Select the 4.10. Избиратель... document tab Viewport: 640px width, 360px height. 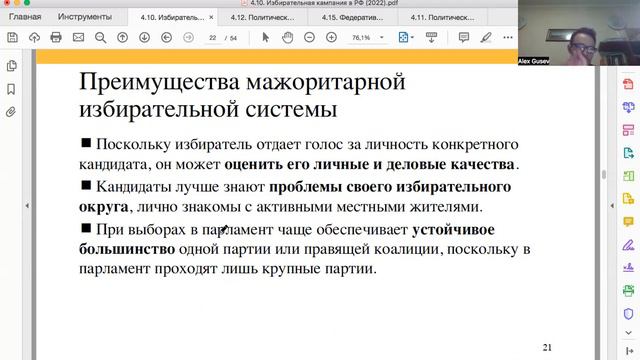pos(173,18)
